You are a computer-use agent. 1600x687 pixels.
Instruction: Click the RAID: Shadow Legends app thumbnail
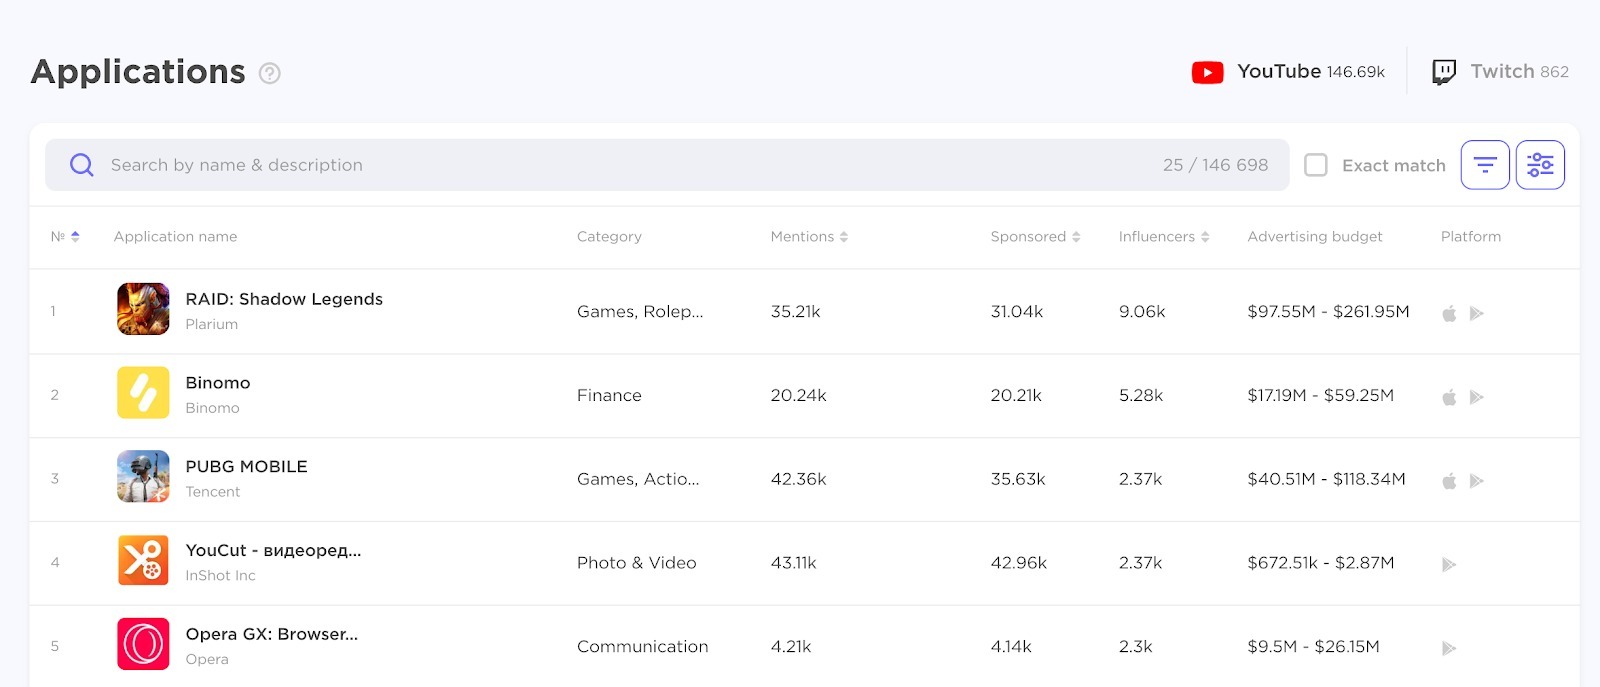142,310
